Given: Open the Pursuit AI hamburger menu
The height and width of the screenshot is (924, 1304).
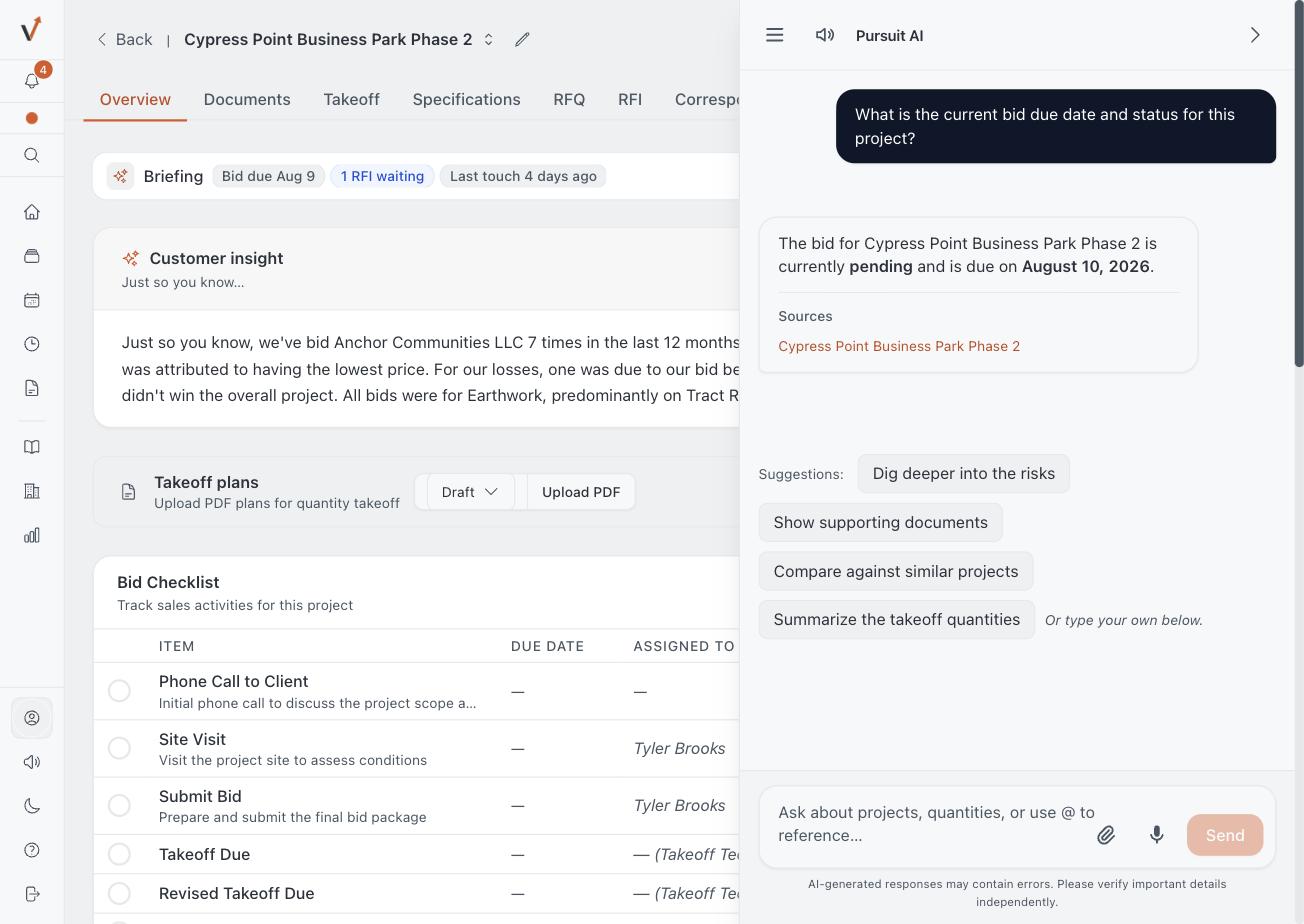Looking at the screenshot, I should coord(774,35).
